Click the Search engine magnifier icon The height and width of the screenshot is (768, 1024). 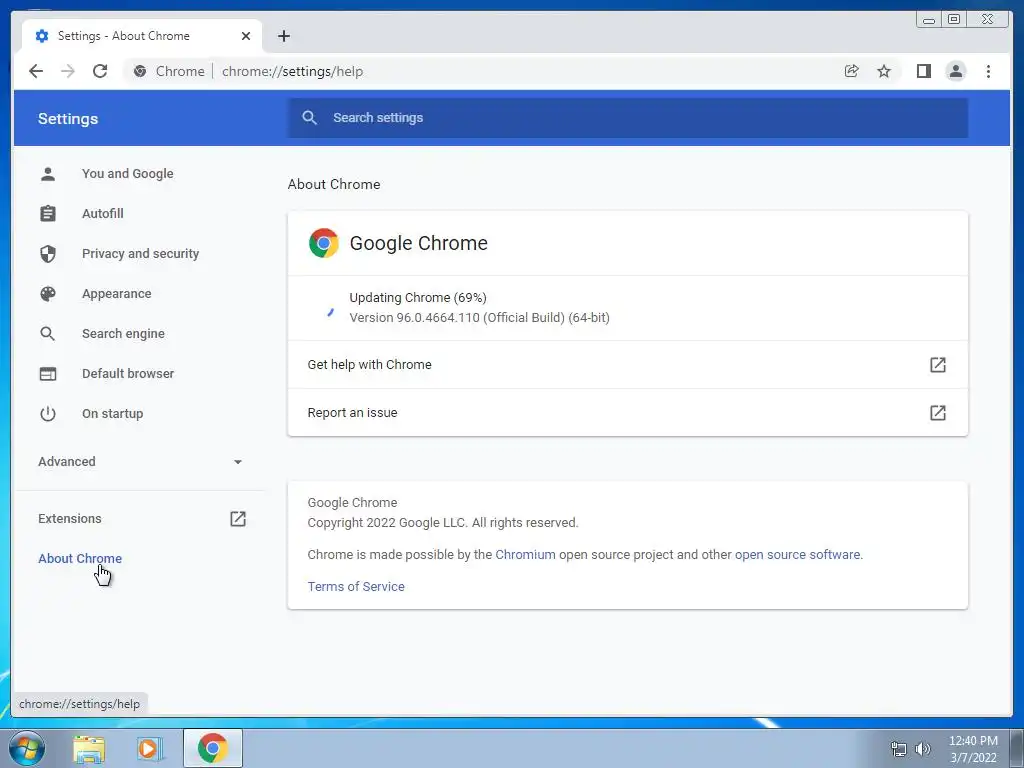(48, 334)
